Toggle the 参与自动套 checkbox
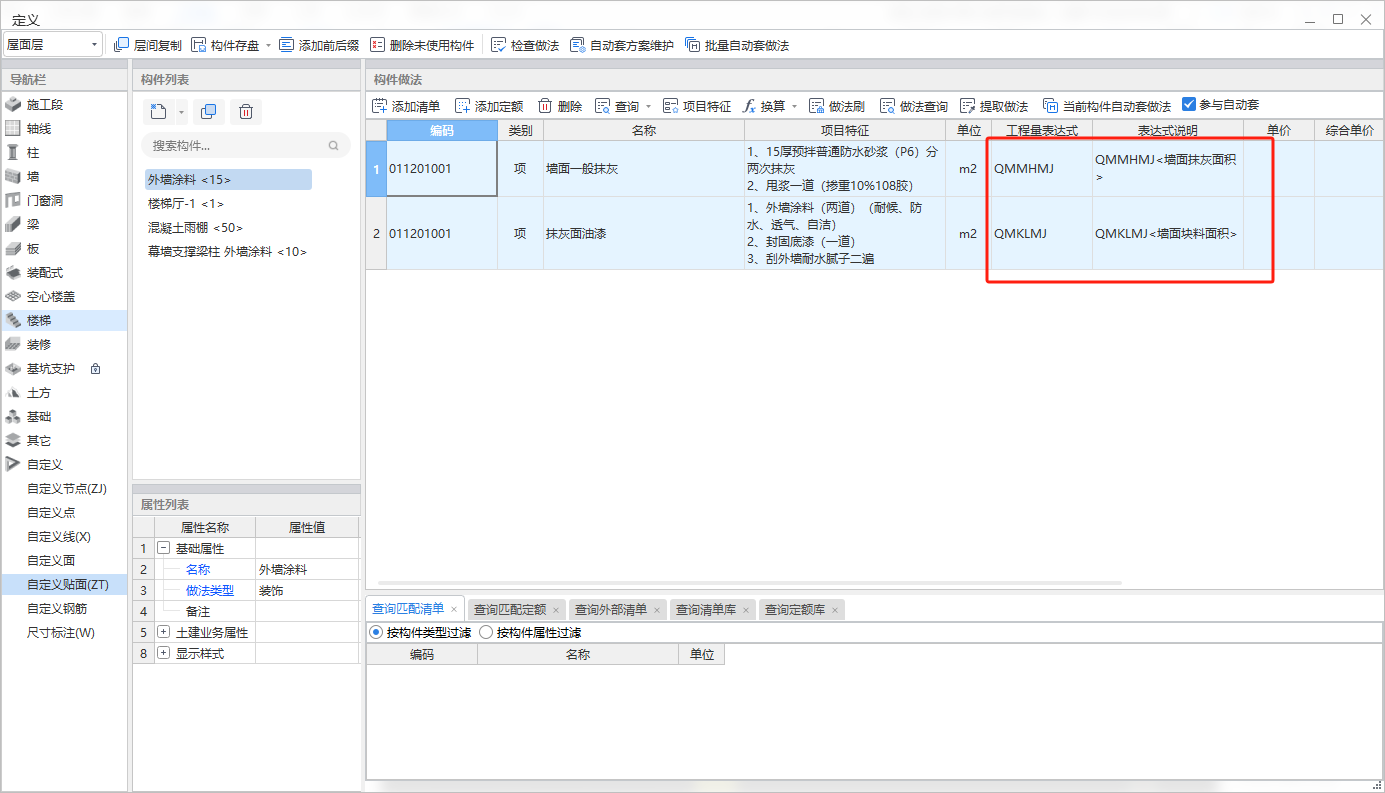This screenshot has width=1385, height=793. [1188, 104]
